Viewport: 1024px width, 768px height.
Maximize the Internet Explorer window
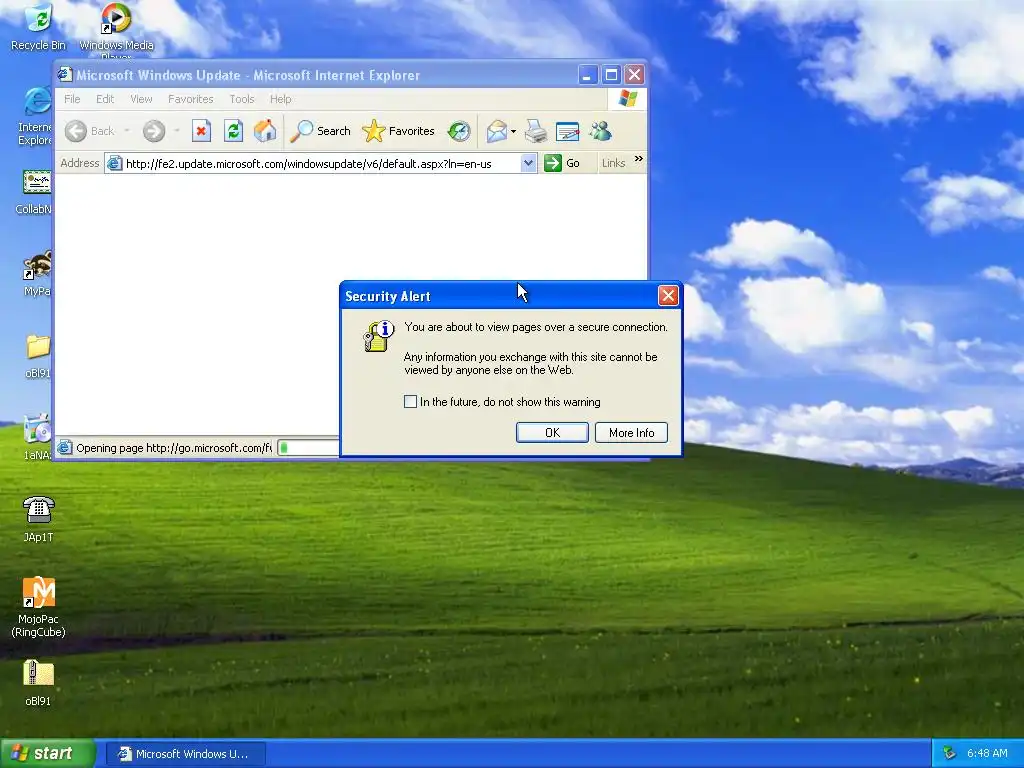pyautogui.click(x=611, y=74)
